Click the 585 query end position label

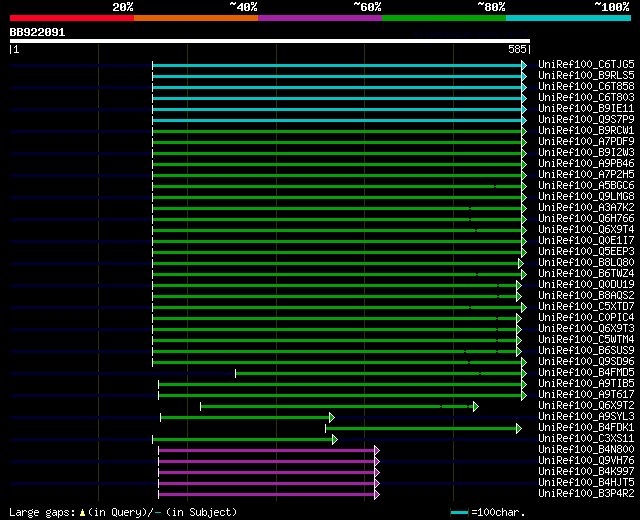pos(517,49)
